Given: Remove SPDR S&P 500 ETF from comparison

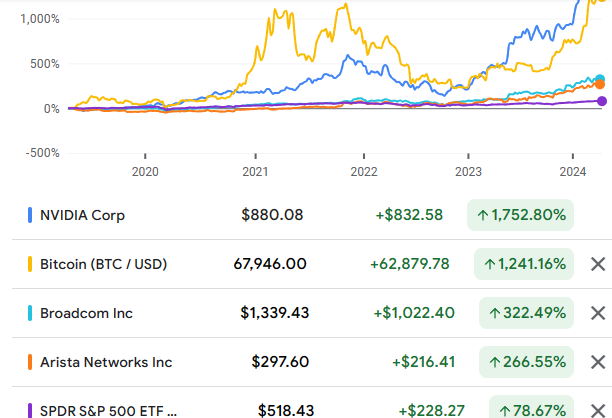Looking at the screenshot, I should point(598,411).
